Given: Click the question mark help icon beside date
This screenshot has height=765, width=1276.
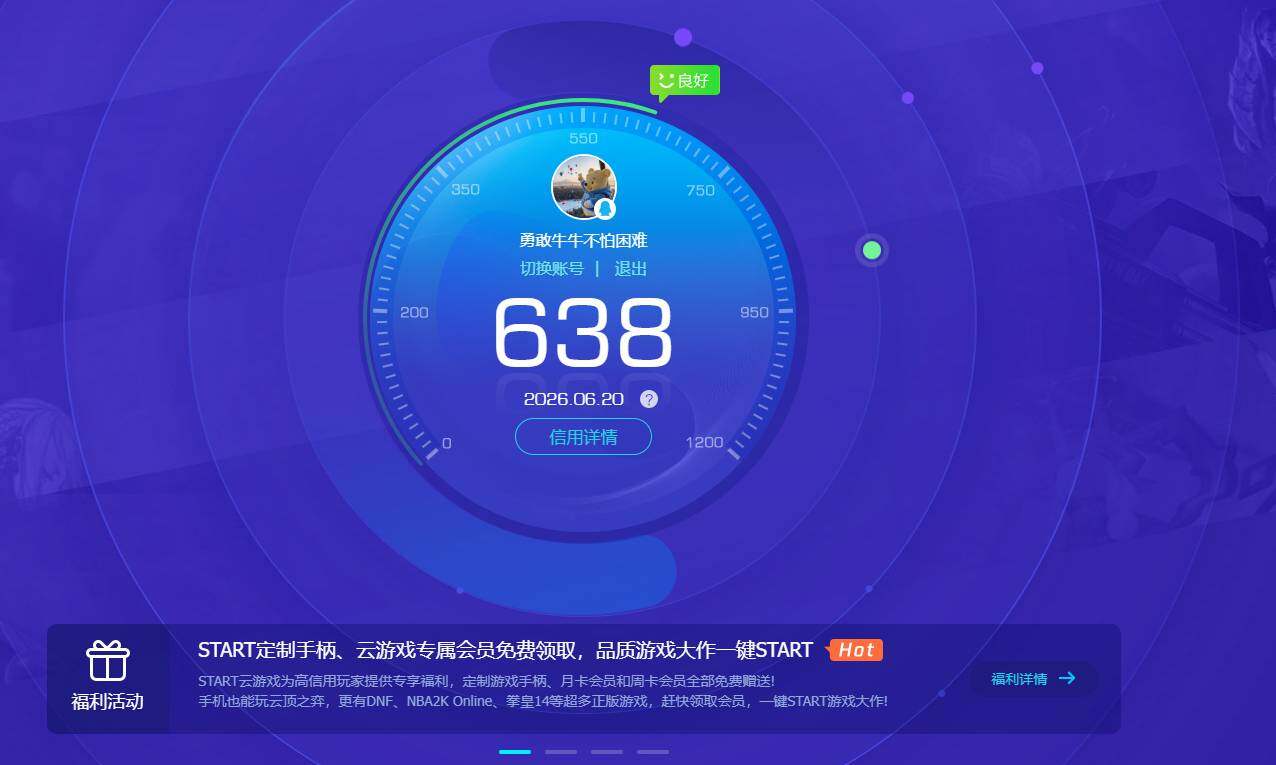Looking at the screenshot, I should [649, 399].
